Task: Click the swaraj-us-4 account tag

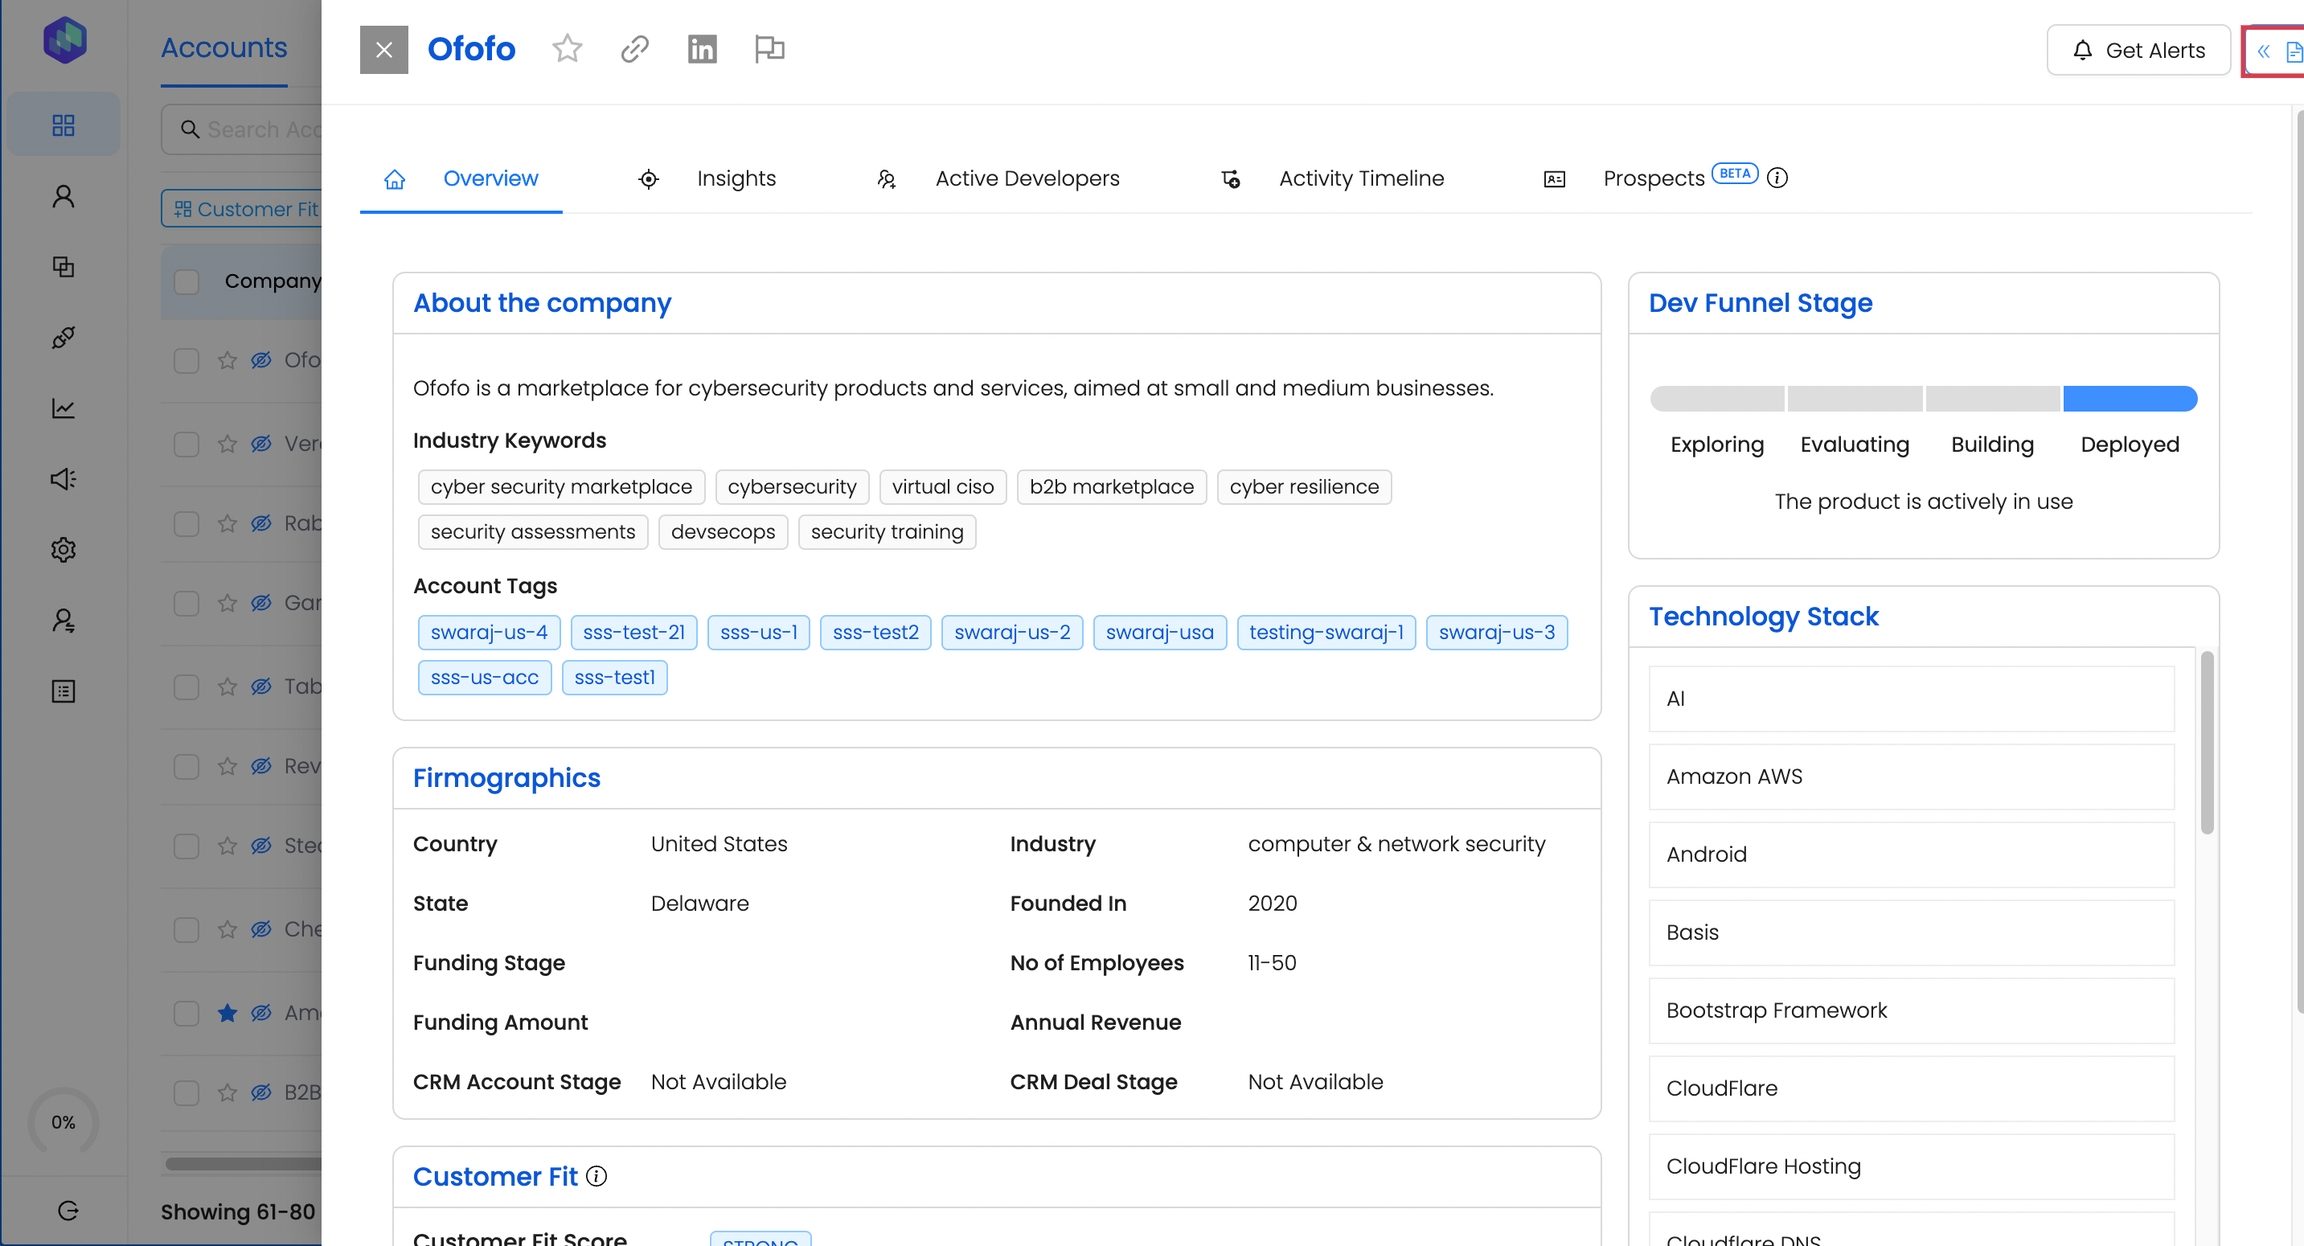Action: pyautogui.click(x=489, y=632)
